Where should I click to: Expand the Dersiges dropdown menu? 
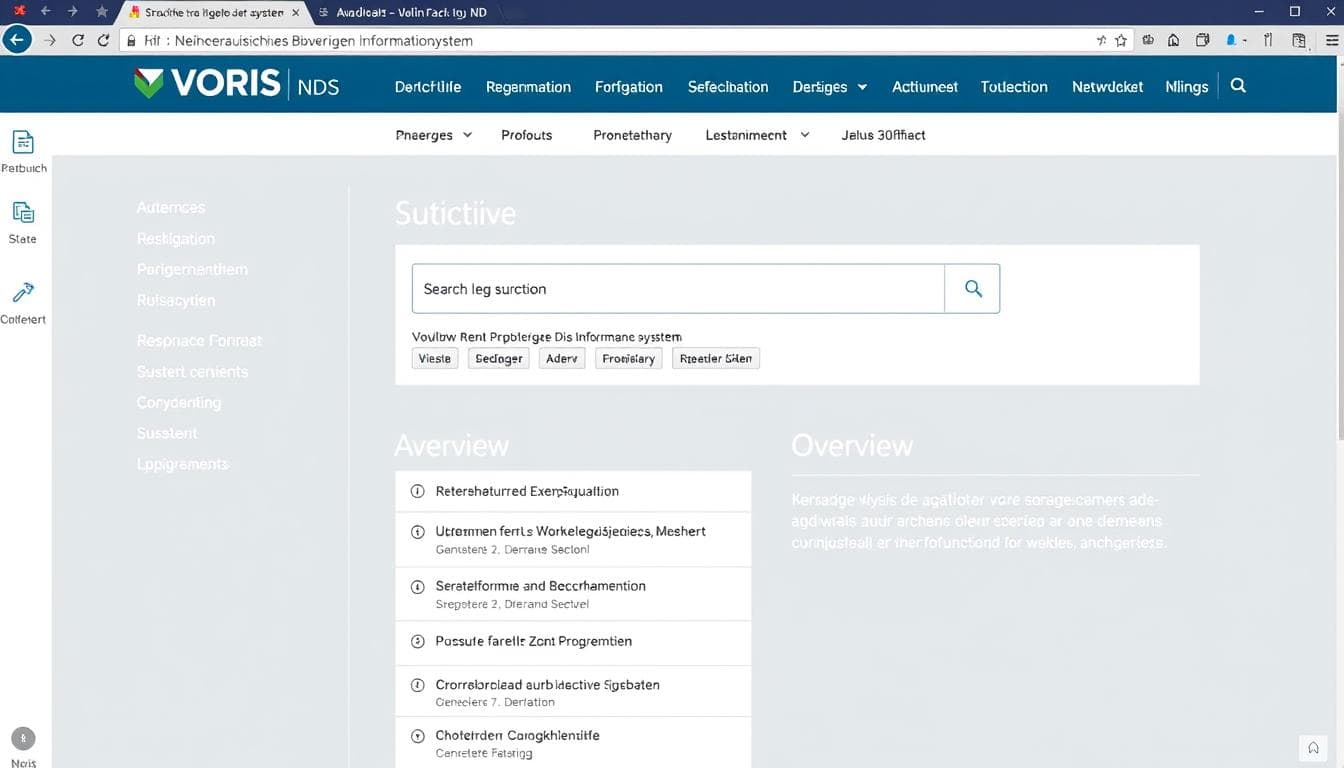(x=829, y=87)
